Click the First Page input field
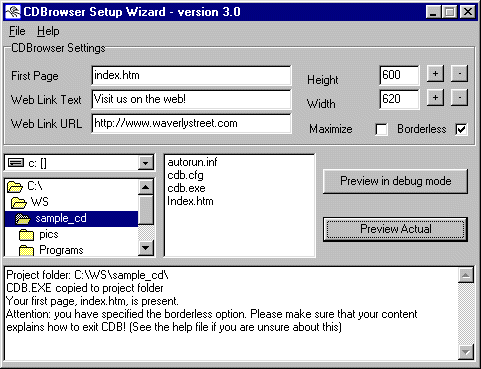This screenshot has height=369, width=481. (191, 75)
